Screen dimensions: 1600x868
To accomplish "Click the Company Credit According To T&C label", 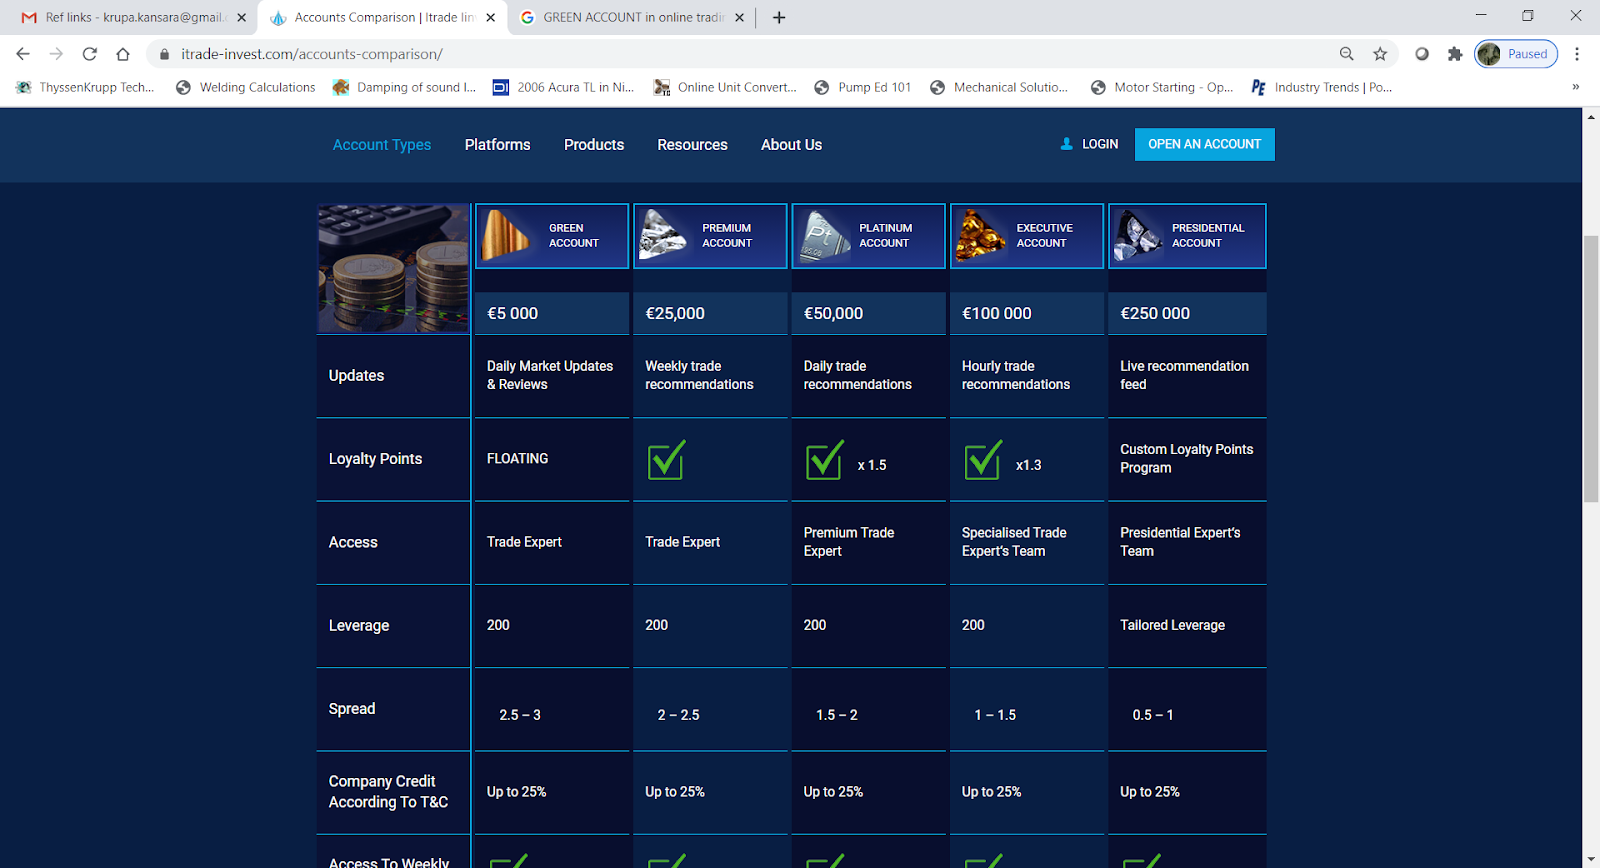I will (x=388, y=792).
